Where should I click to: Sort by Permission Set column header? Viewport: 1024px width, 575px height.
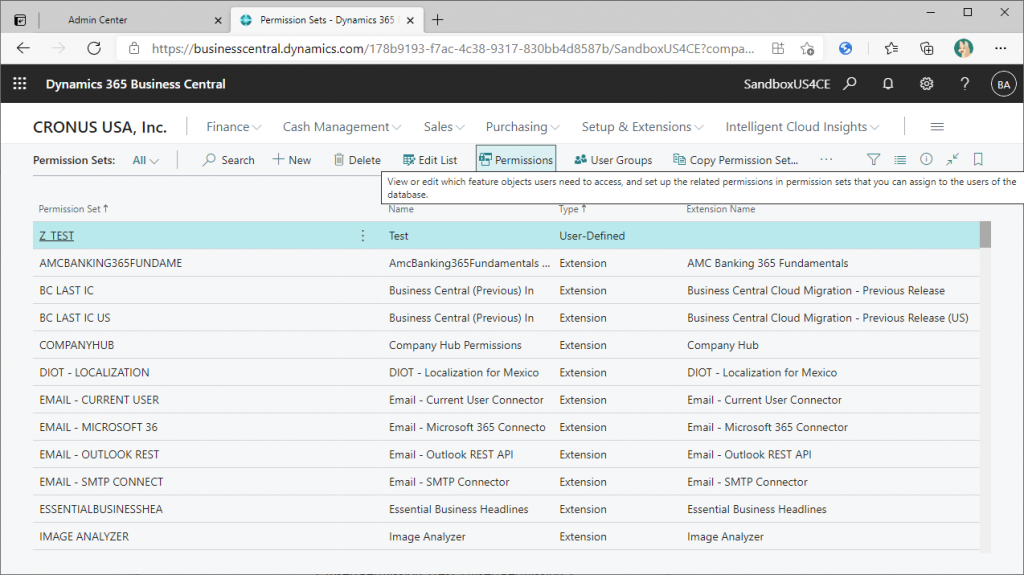[73, 209]
